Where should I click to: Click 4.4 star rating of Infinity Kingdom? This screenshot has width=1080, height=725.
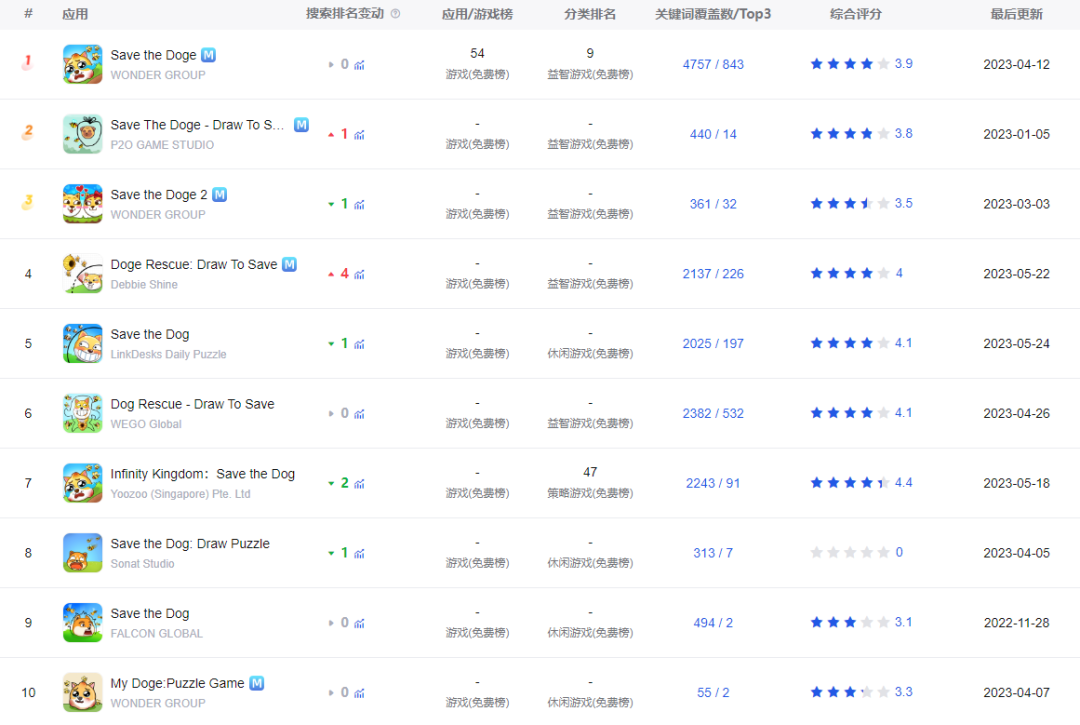click(x=861, y=483)
